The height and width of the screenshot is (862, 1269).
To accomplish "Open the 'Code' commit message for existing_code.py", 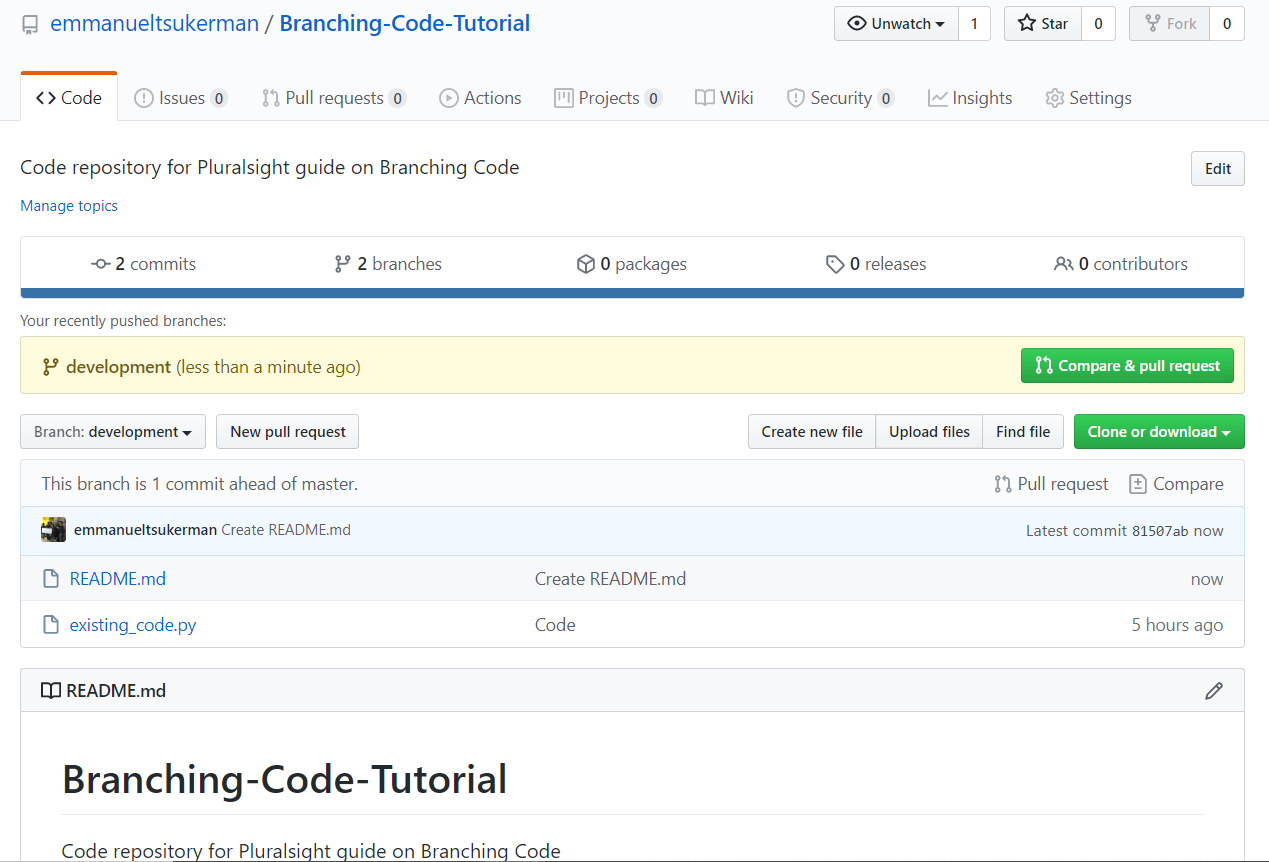I will (x=555, y=625).
